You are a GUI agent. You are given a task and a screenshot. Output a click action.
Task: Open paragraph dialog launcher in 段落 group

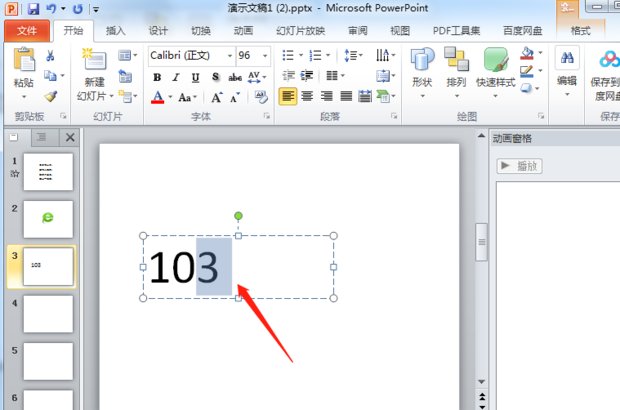point(394,116)
